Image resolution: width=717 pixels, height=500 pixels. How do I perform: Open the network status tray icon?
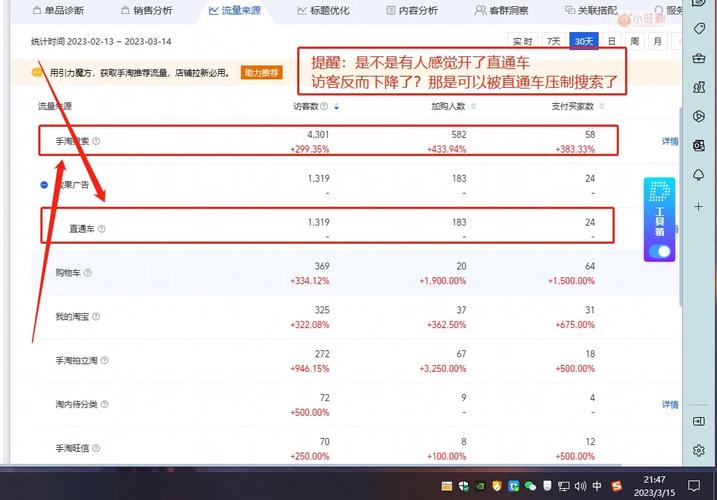tap(563, 486)
